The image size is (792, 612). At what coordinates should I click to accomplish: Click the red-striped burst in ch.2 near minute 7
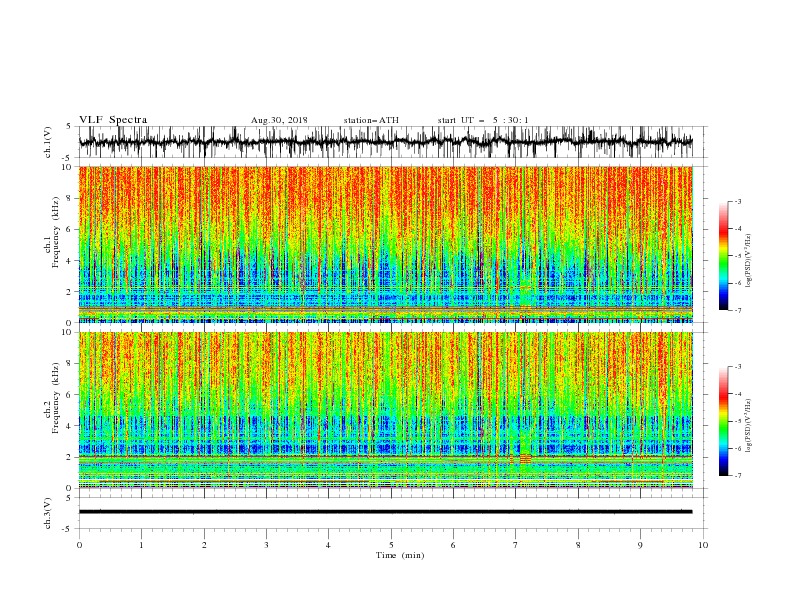[x=526, y=458]
